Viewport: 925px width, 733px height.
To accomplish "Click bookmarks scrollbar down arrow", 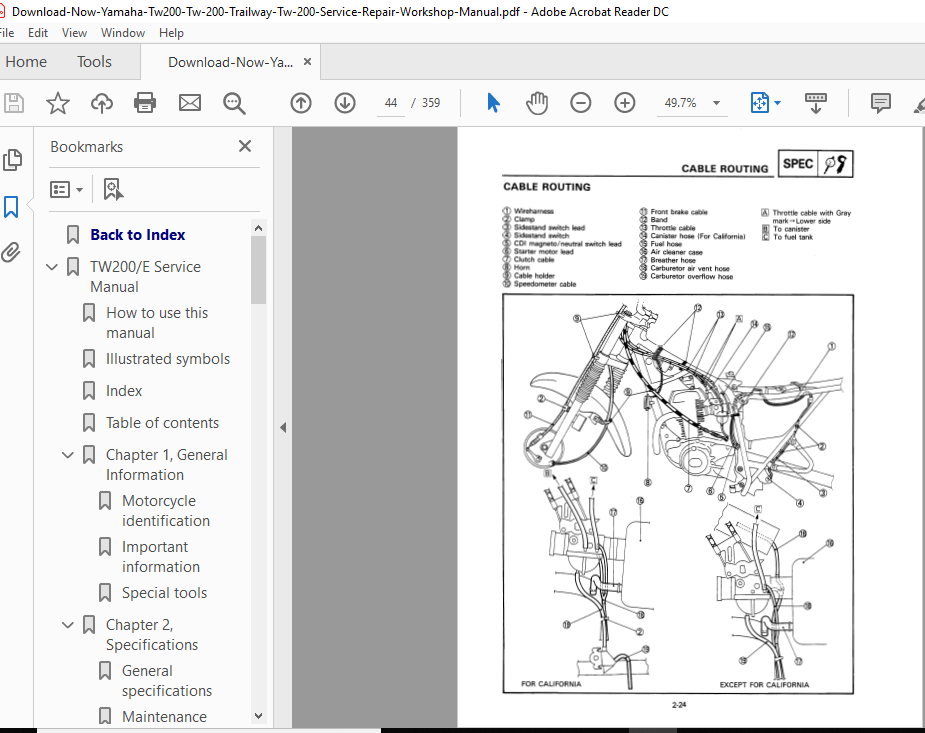I will pos(258,716).
